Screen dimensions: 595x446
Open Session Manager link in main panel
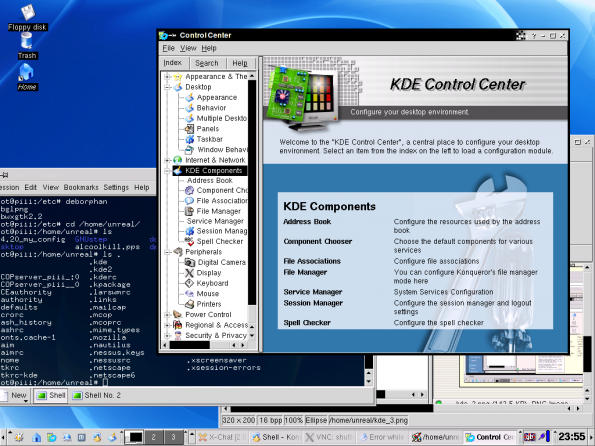pos(313,303)
